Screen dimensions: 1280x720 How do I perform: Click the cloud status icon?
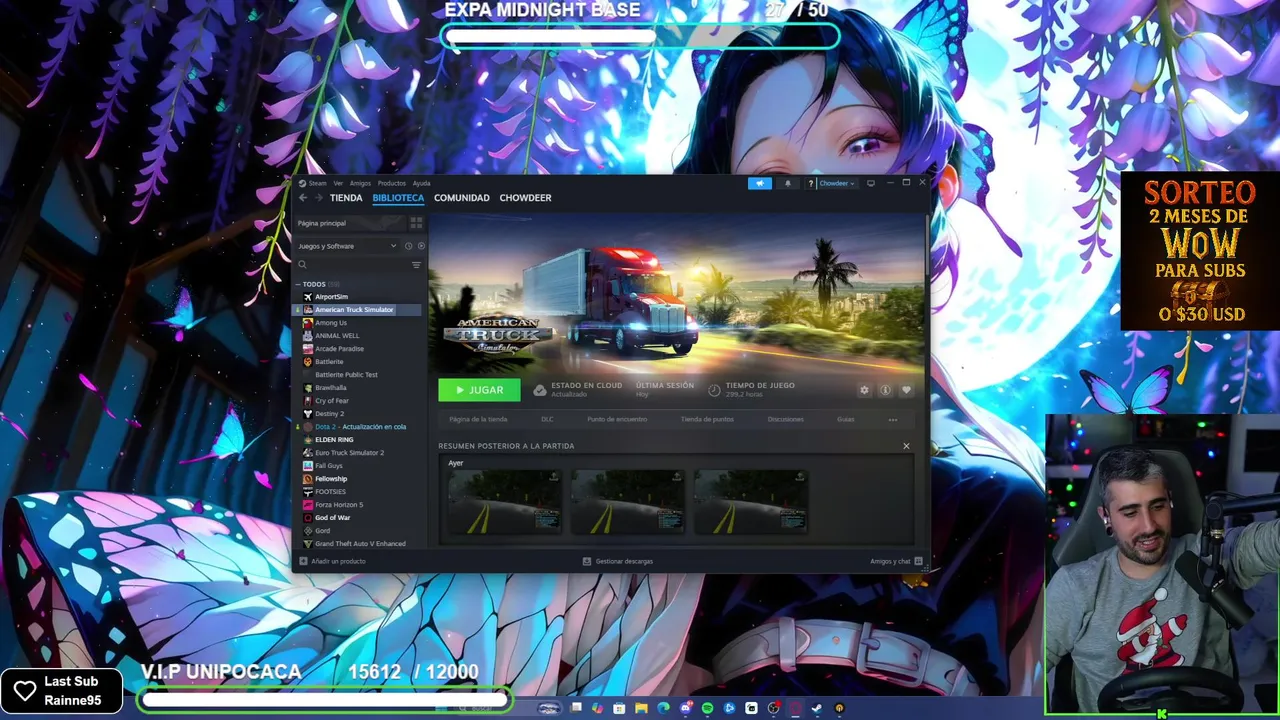pyautogui.click(x=540, y=390)
